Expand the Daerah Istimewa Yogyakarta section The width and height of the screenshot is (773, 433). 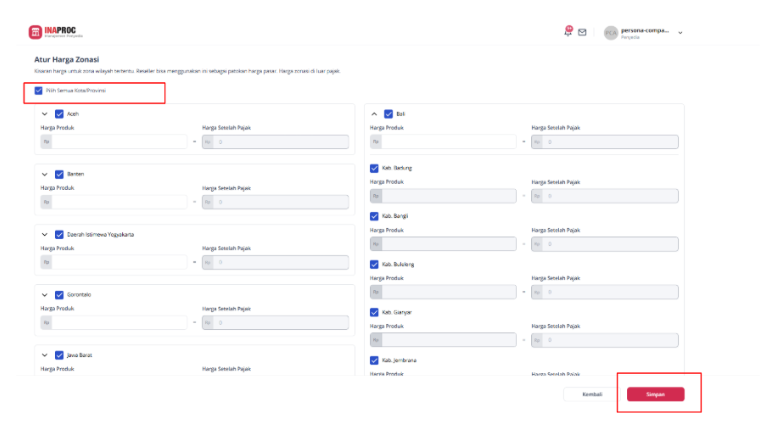click(x=45, y=234)
